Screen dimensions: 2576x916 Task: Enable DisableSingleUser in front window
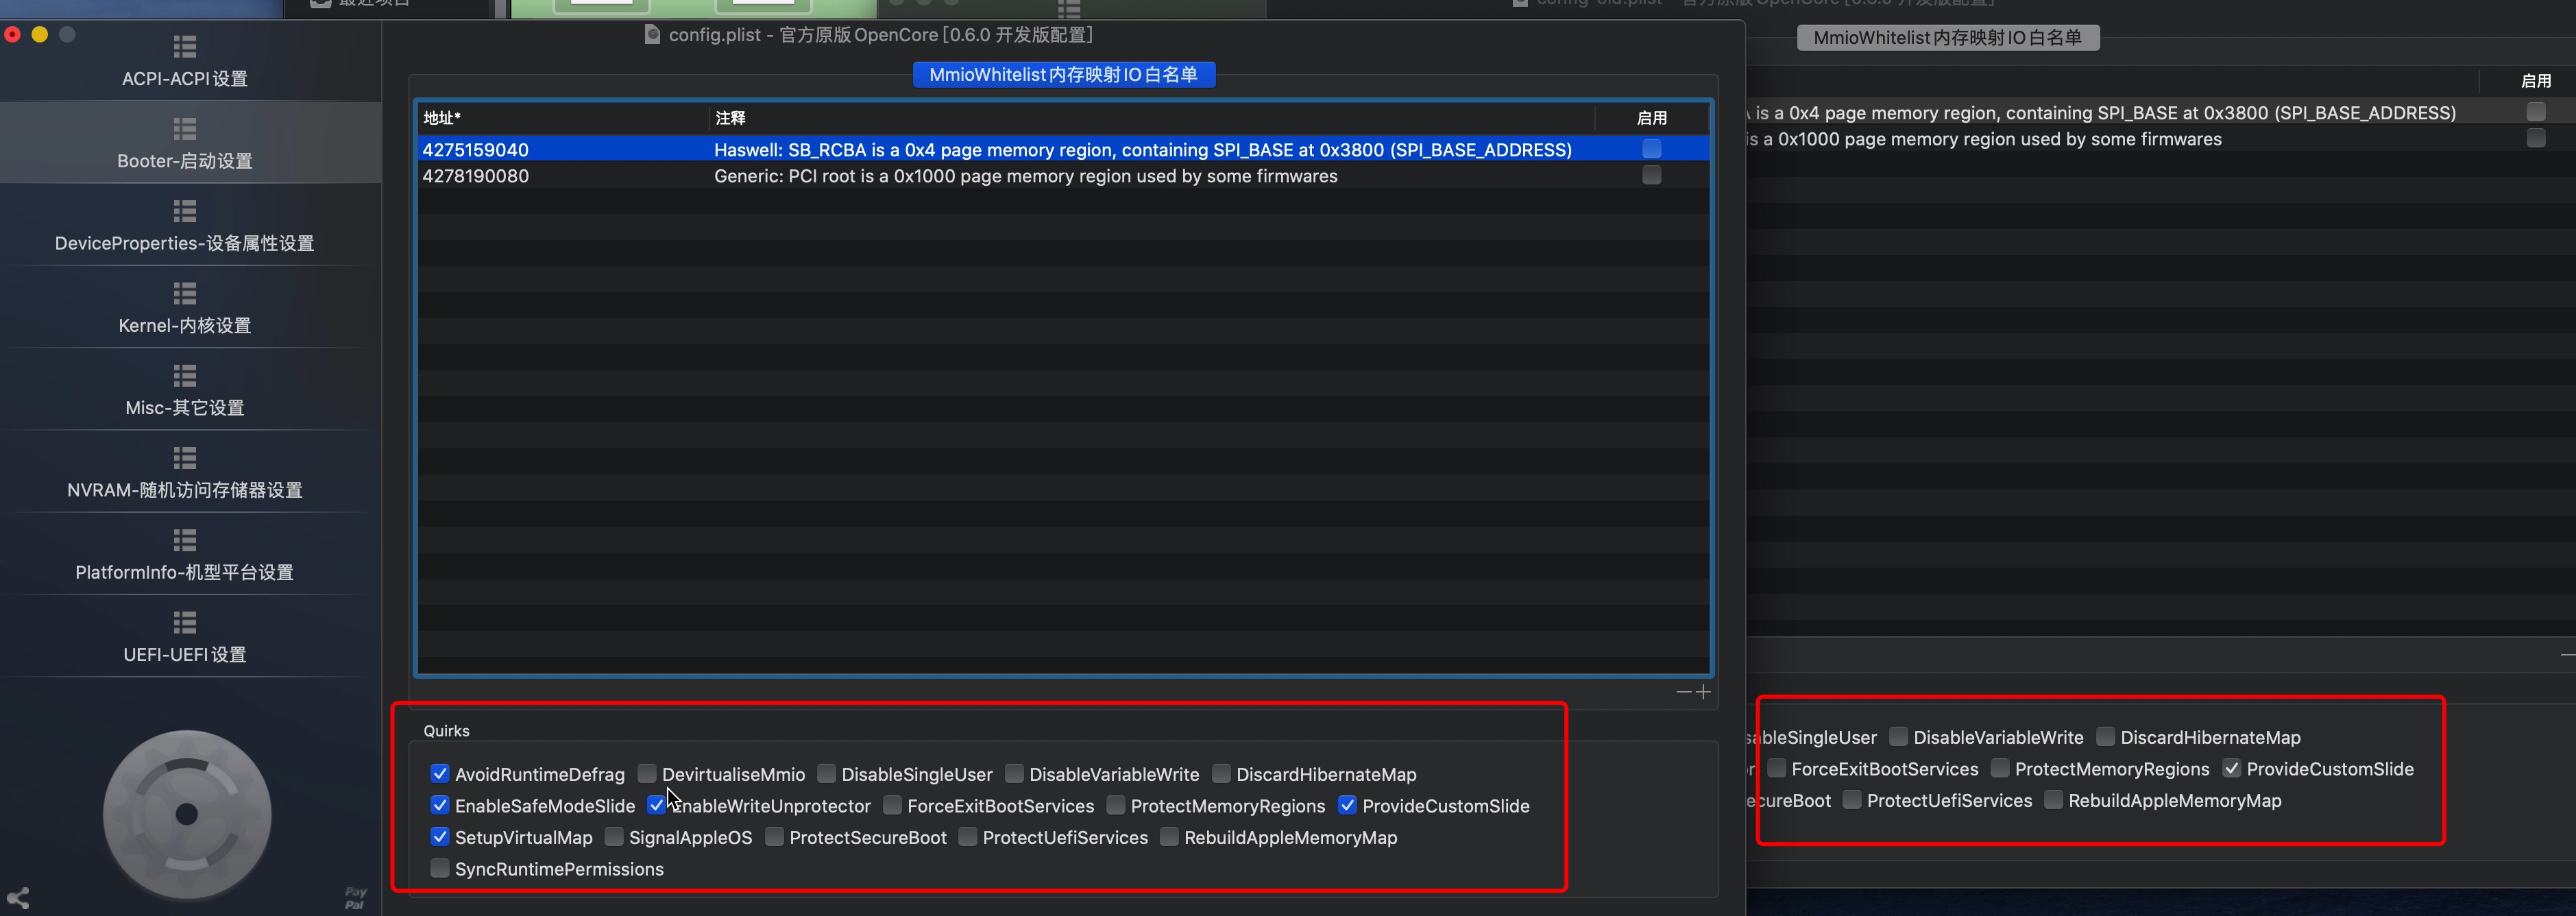pyautogui.click(x=826, y=773)
